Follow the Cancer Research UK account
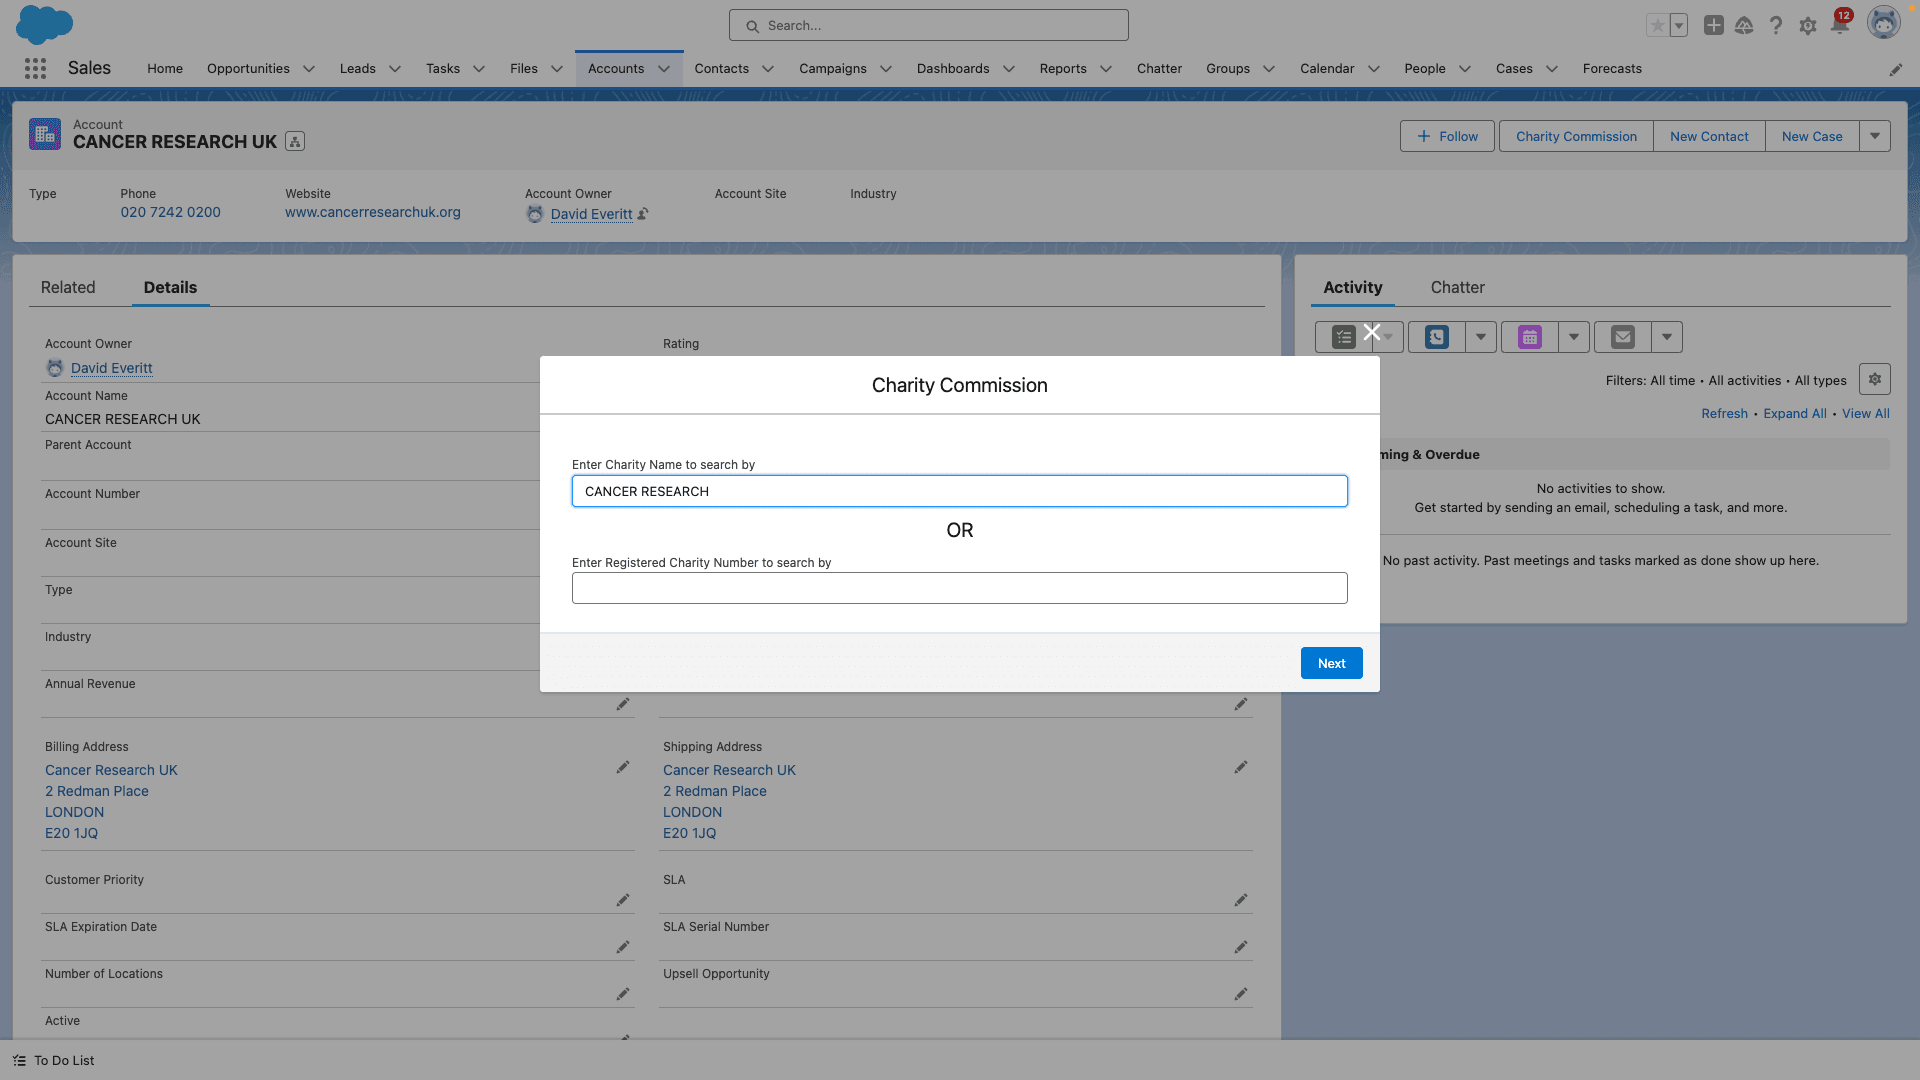Viewport: 1920px width, 1080px height. (x=1447, y=136)
